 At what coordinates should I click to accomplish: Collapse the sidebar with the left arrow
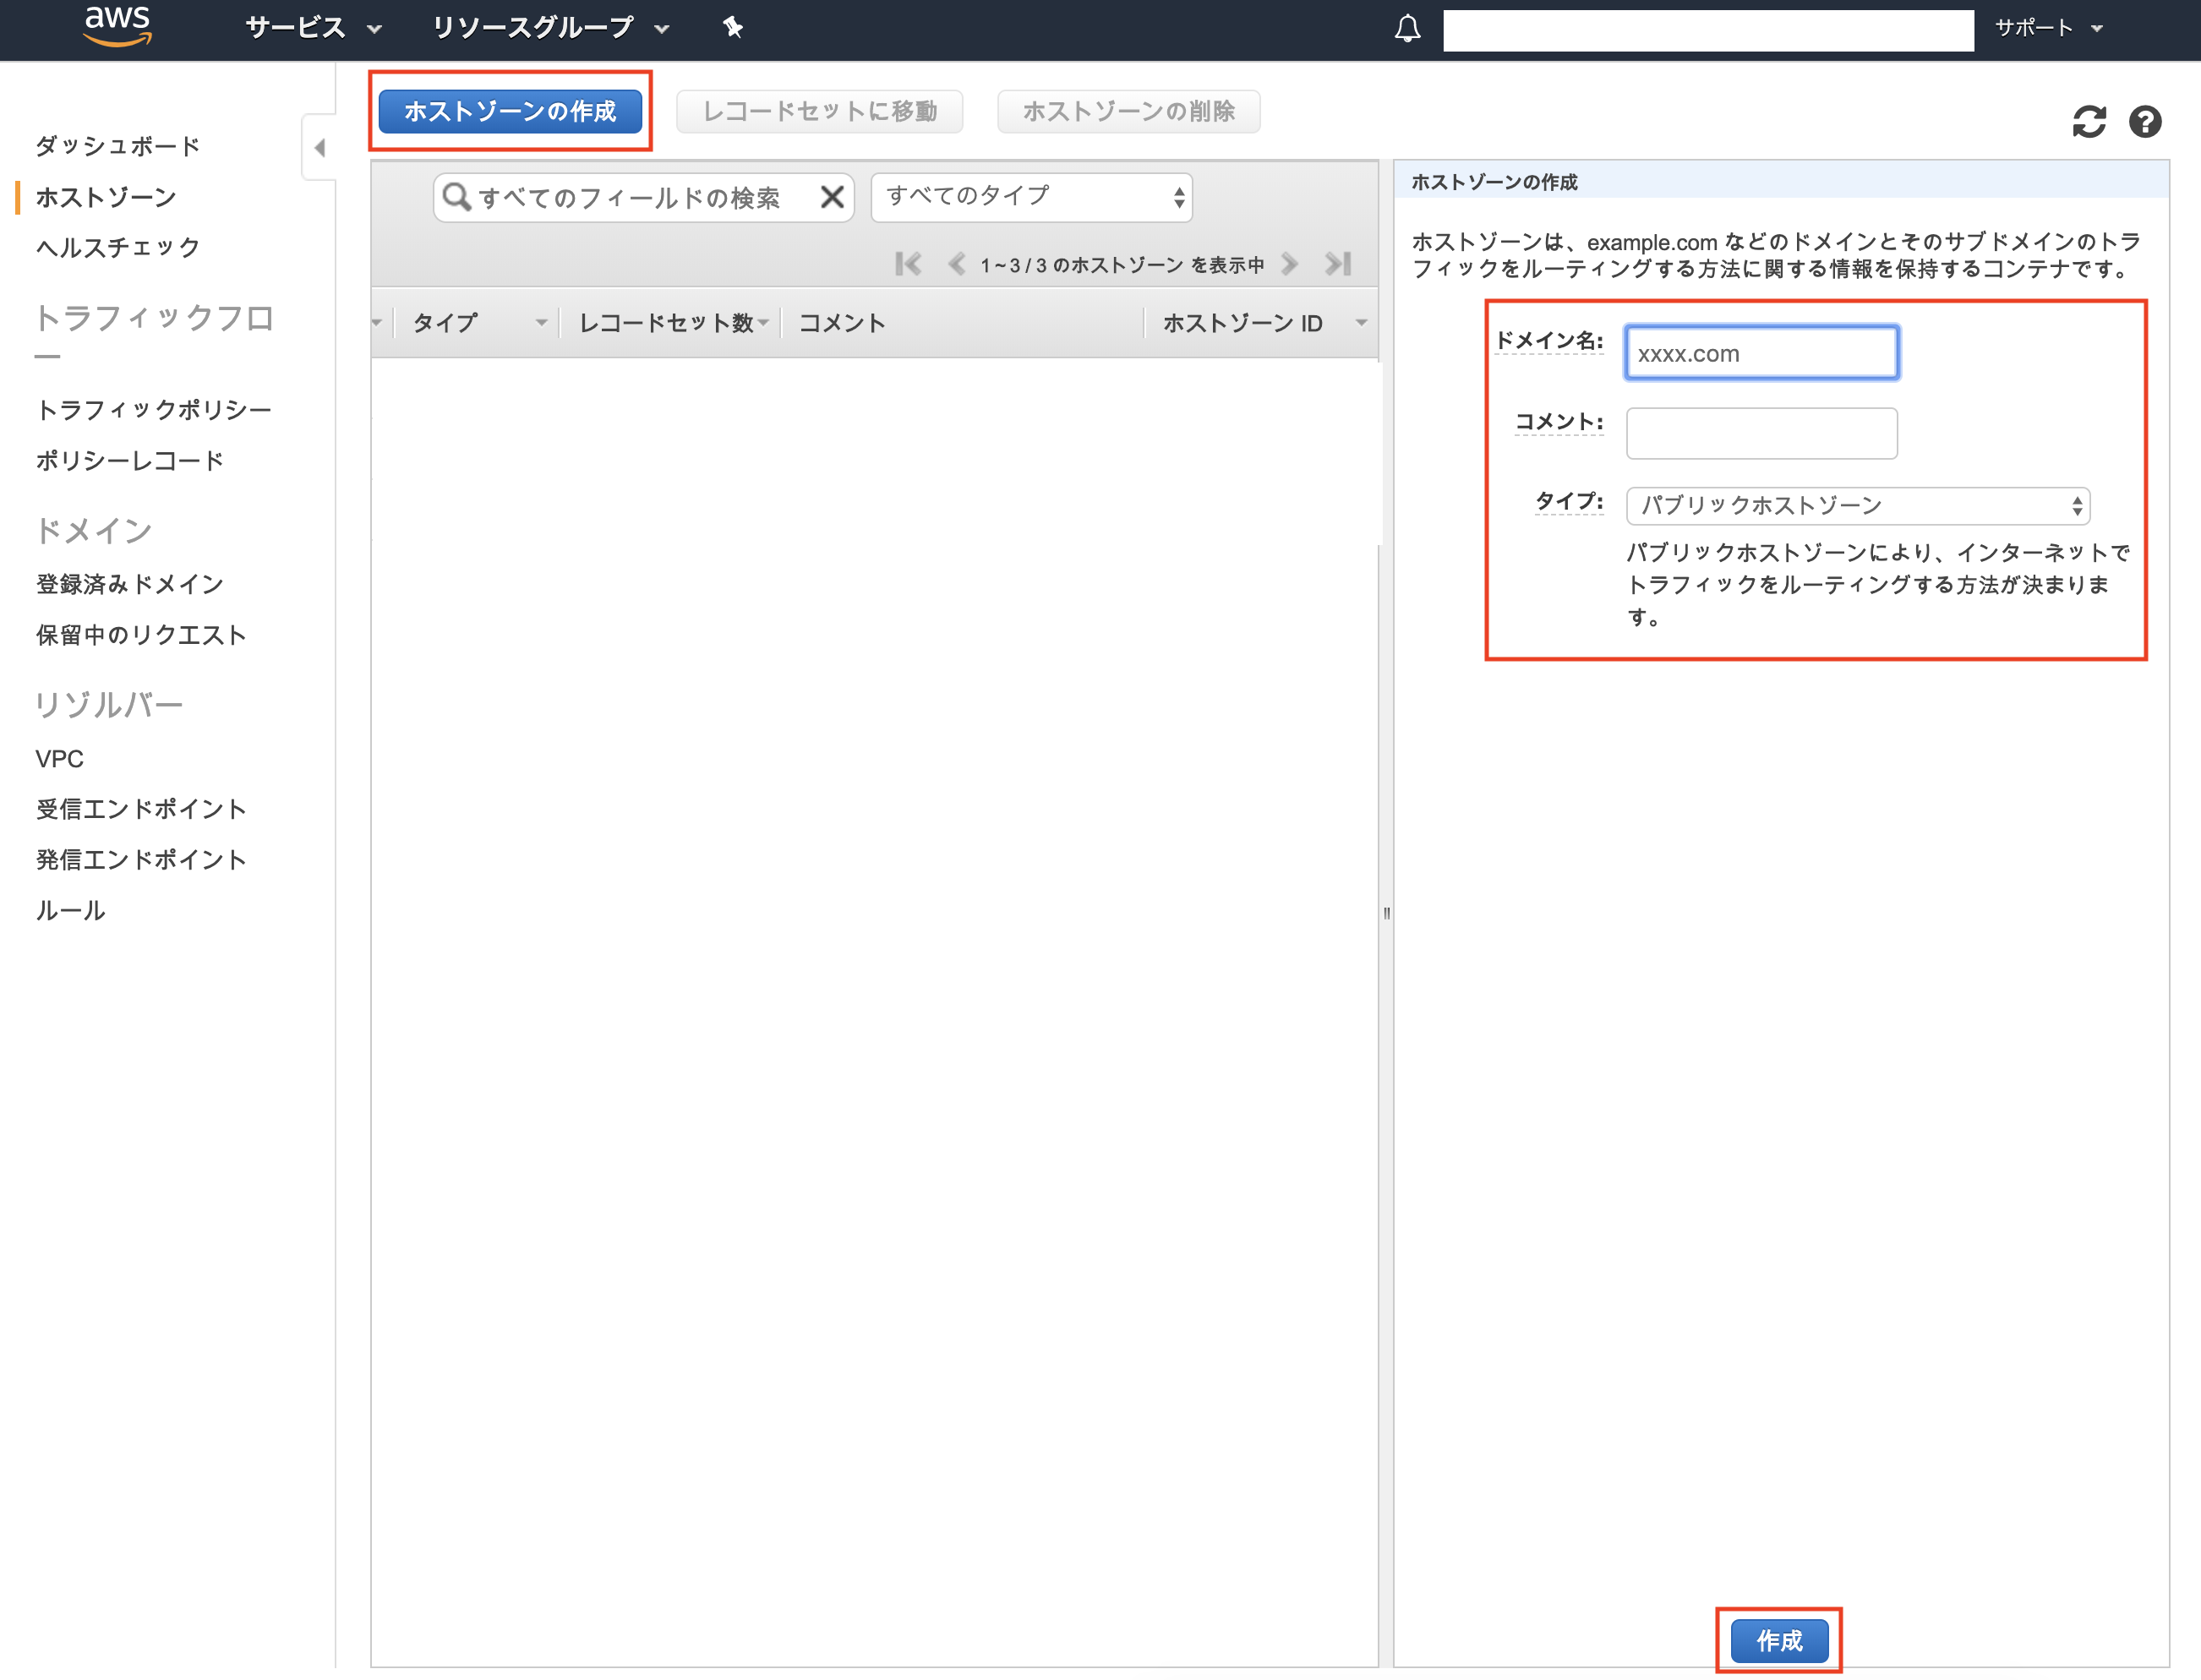click(320, 147)
